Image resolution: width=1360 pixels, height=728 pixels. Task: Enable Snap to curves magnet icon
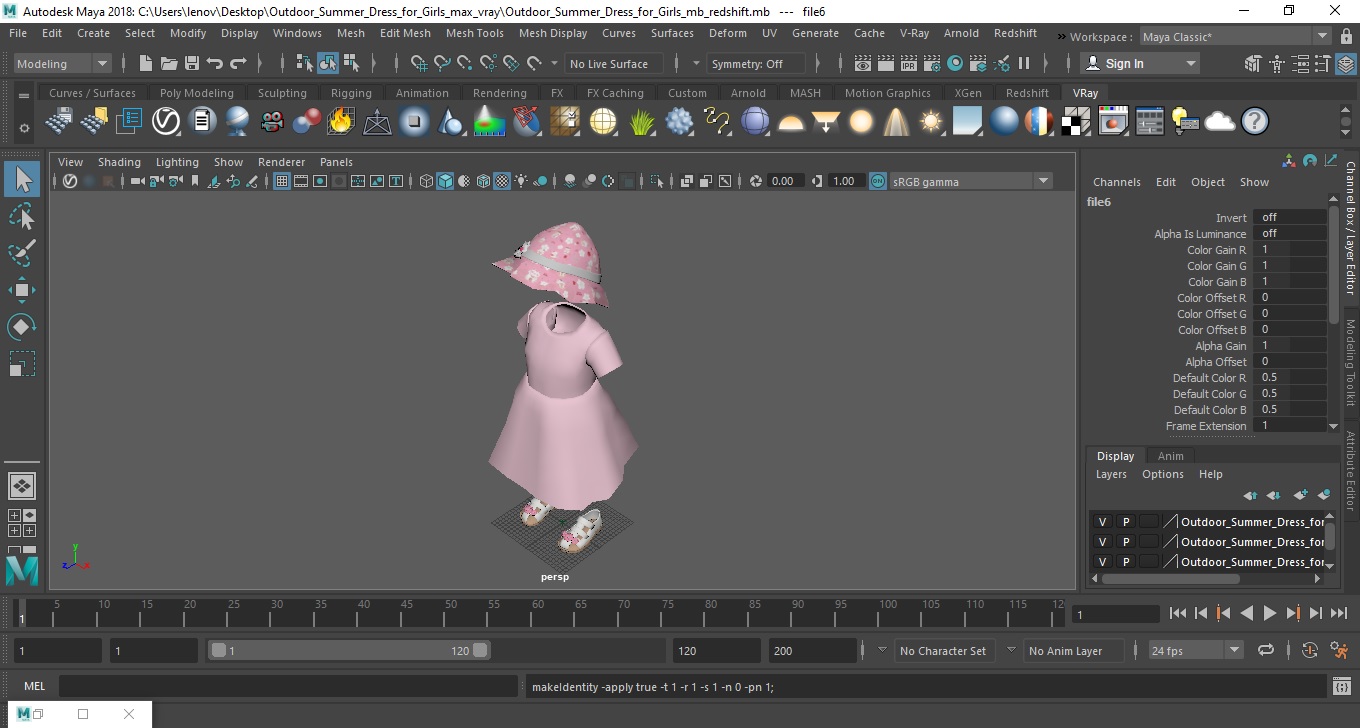442,63
